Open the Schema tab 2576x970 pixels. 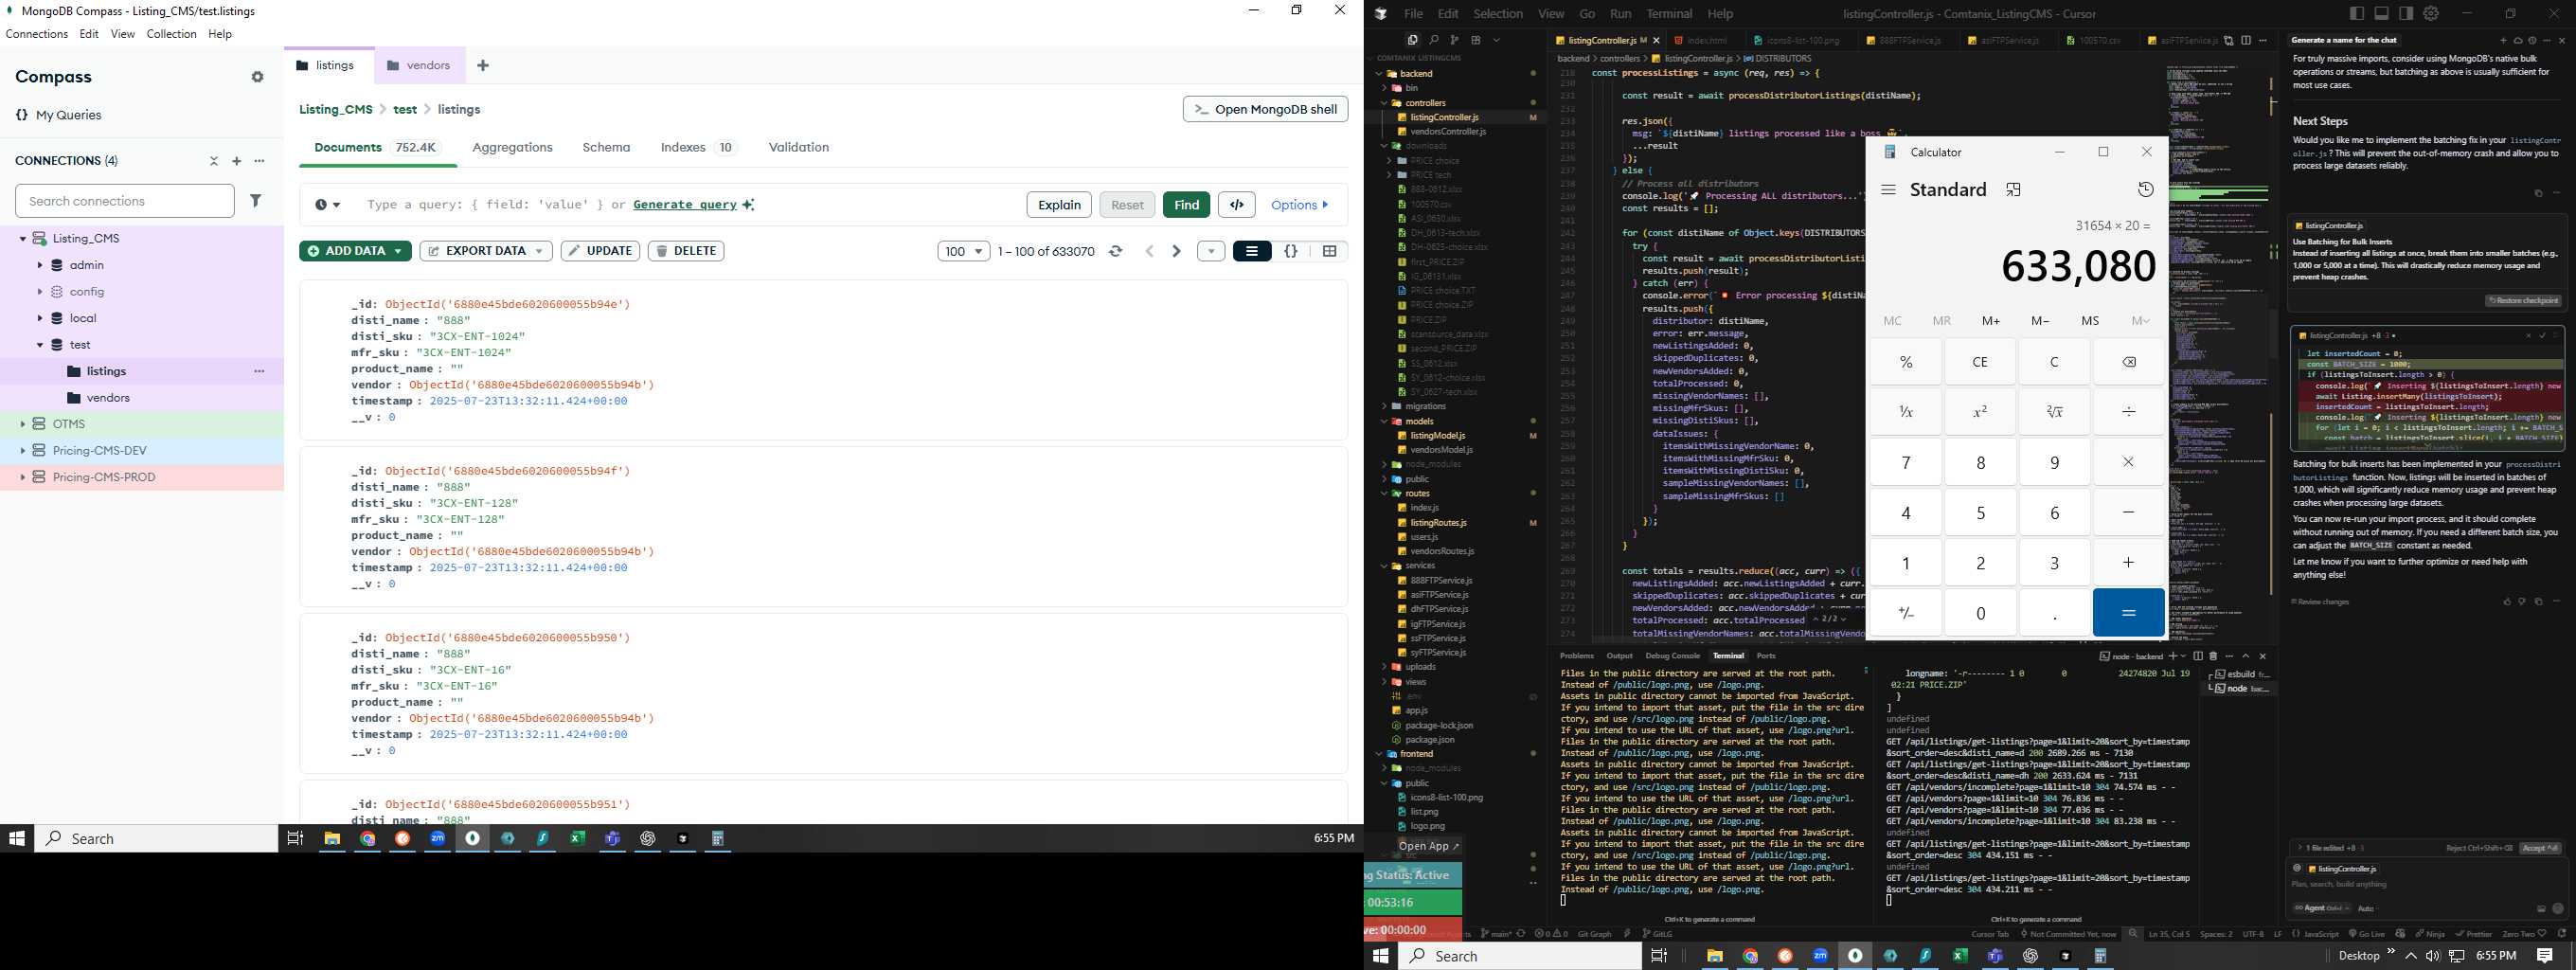[x=606, y=147]
